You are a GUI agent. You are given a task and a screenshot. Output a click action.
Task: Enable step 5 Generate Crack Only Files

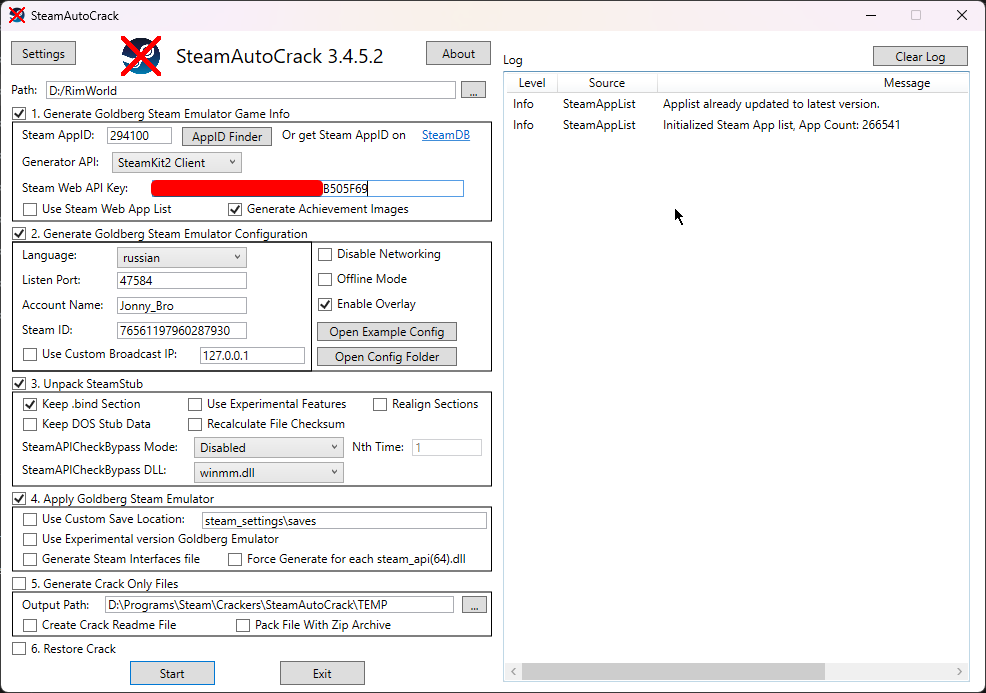coord(19,583)
